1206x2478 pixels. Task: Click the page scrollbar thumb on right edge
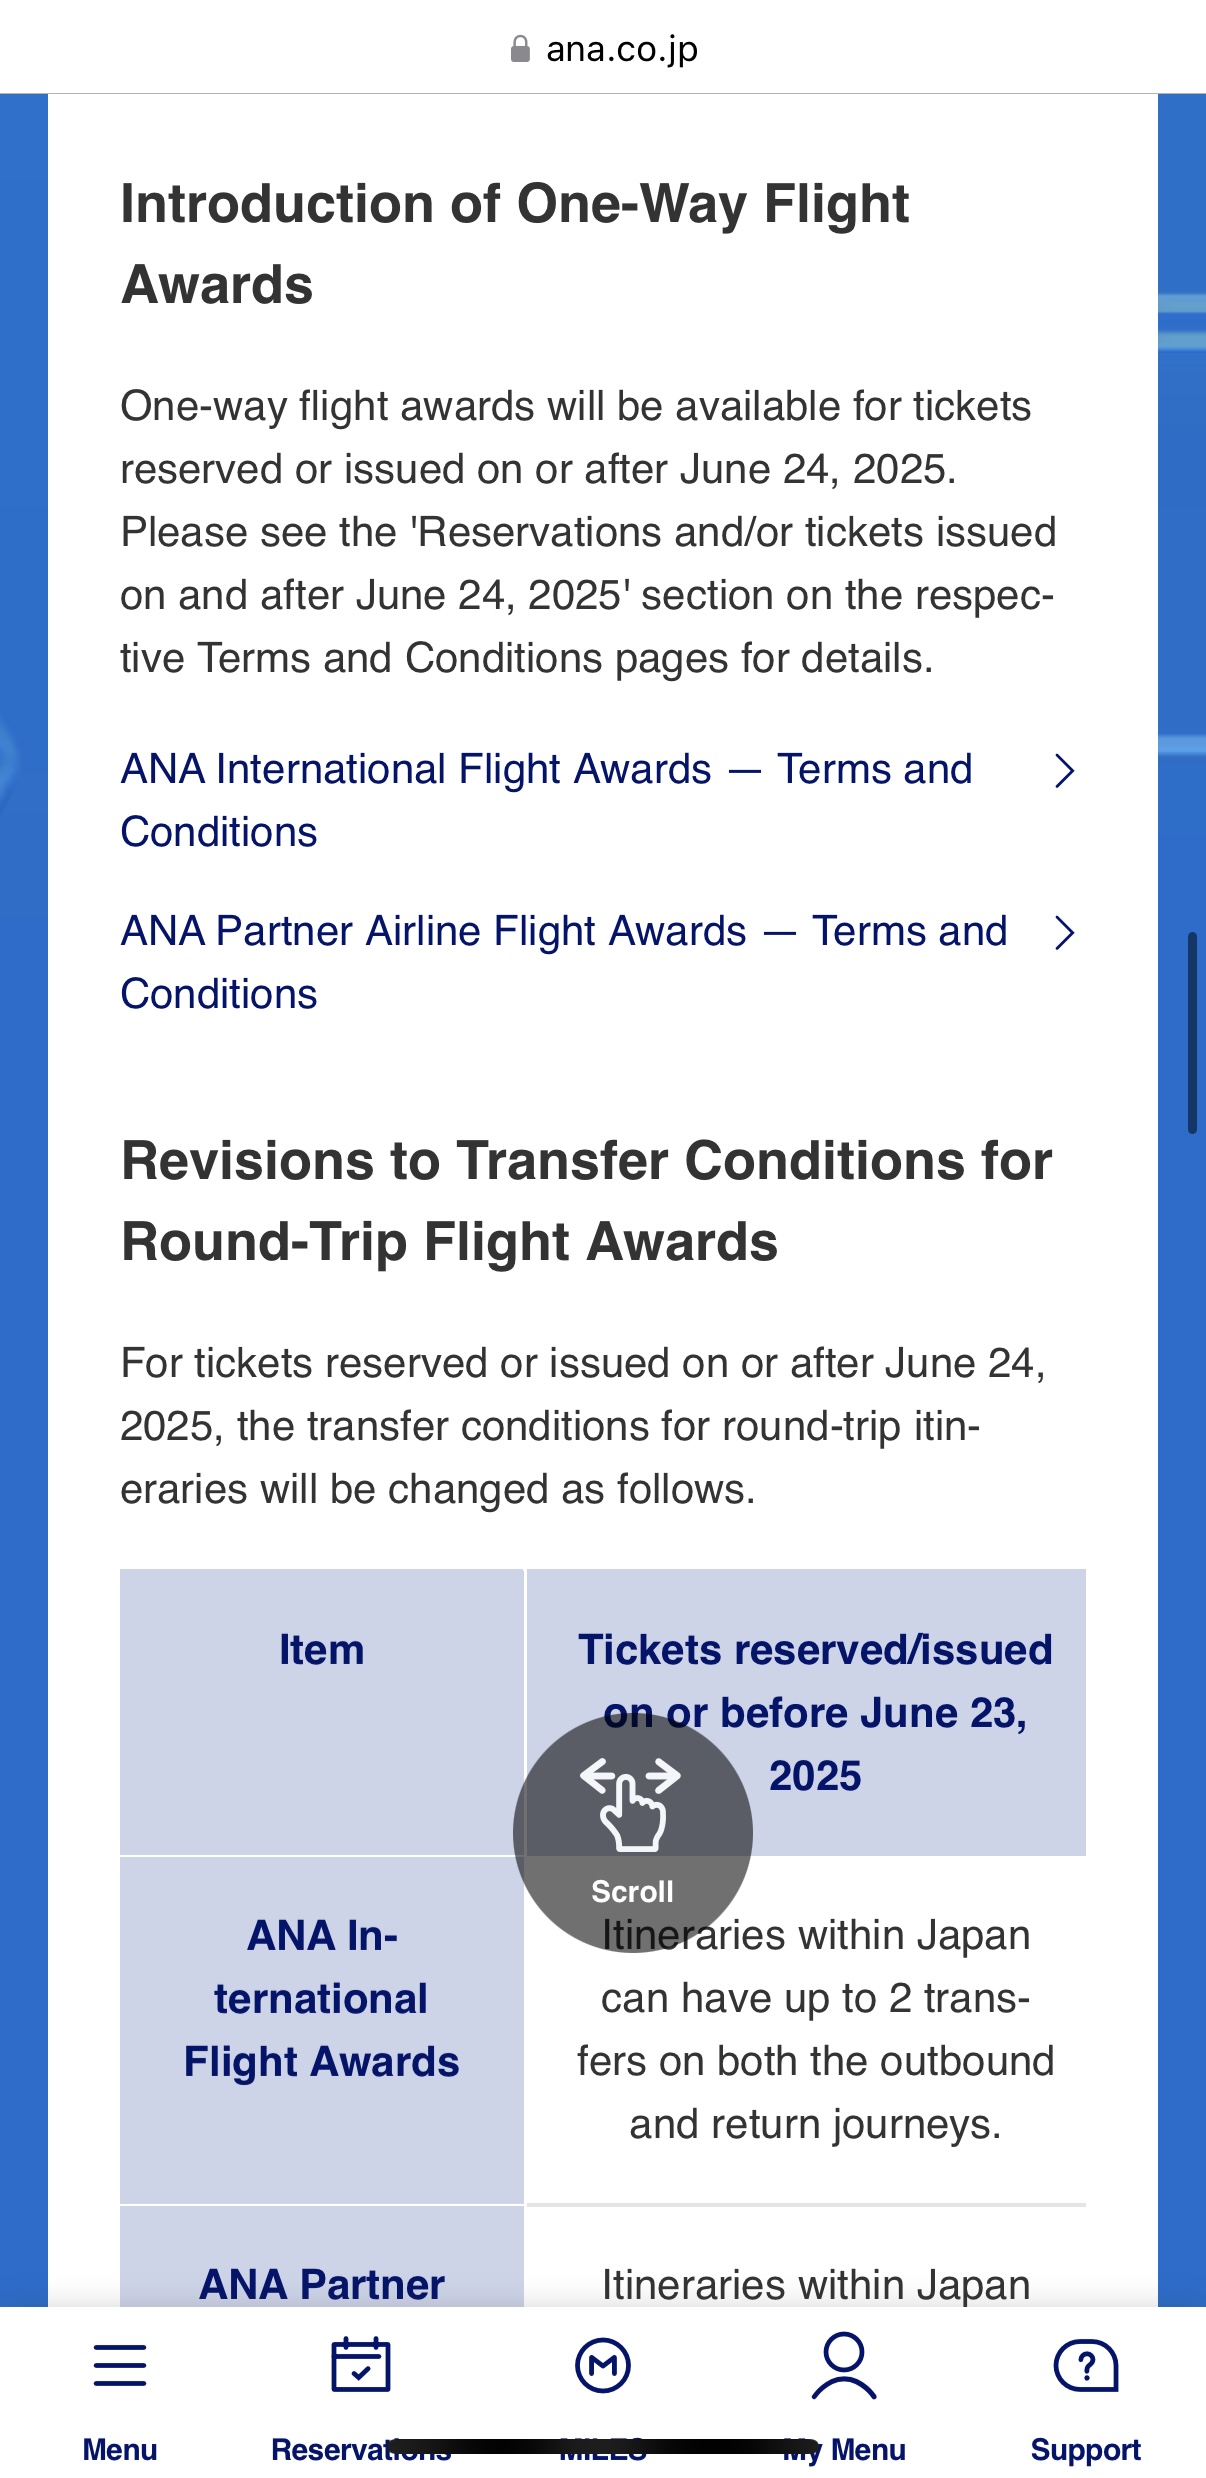click(1192, 1032)
